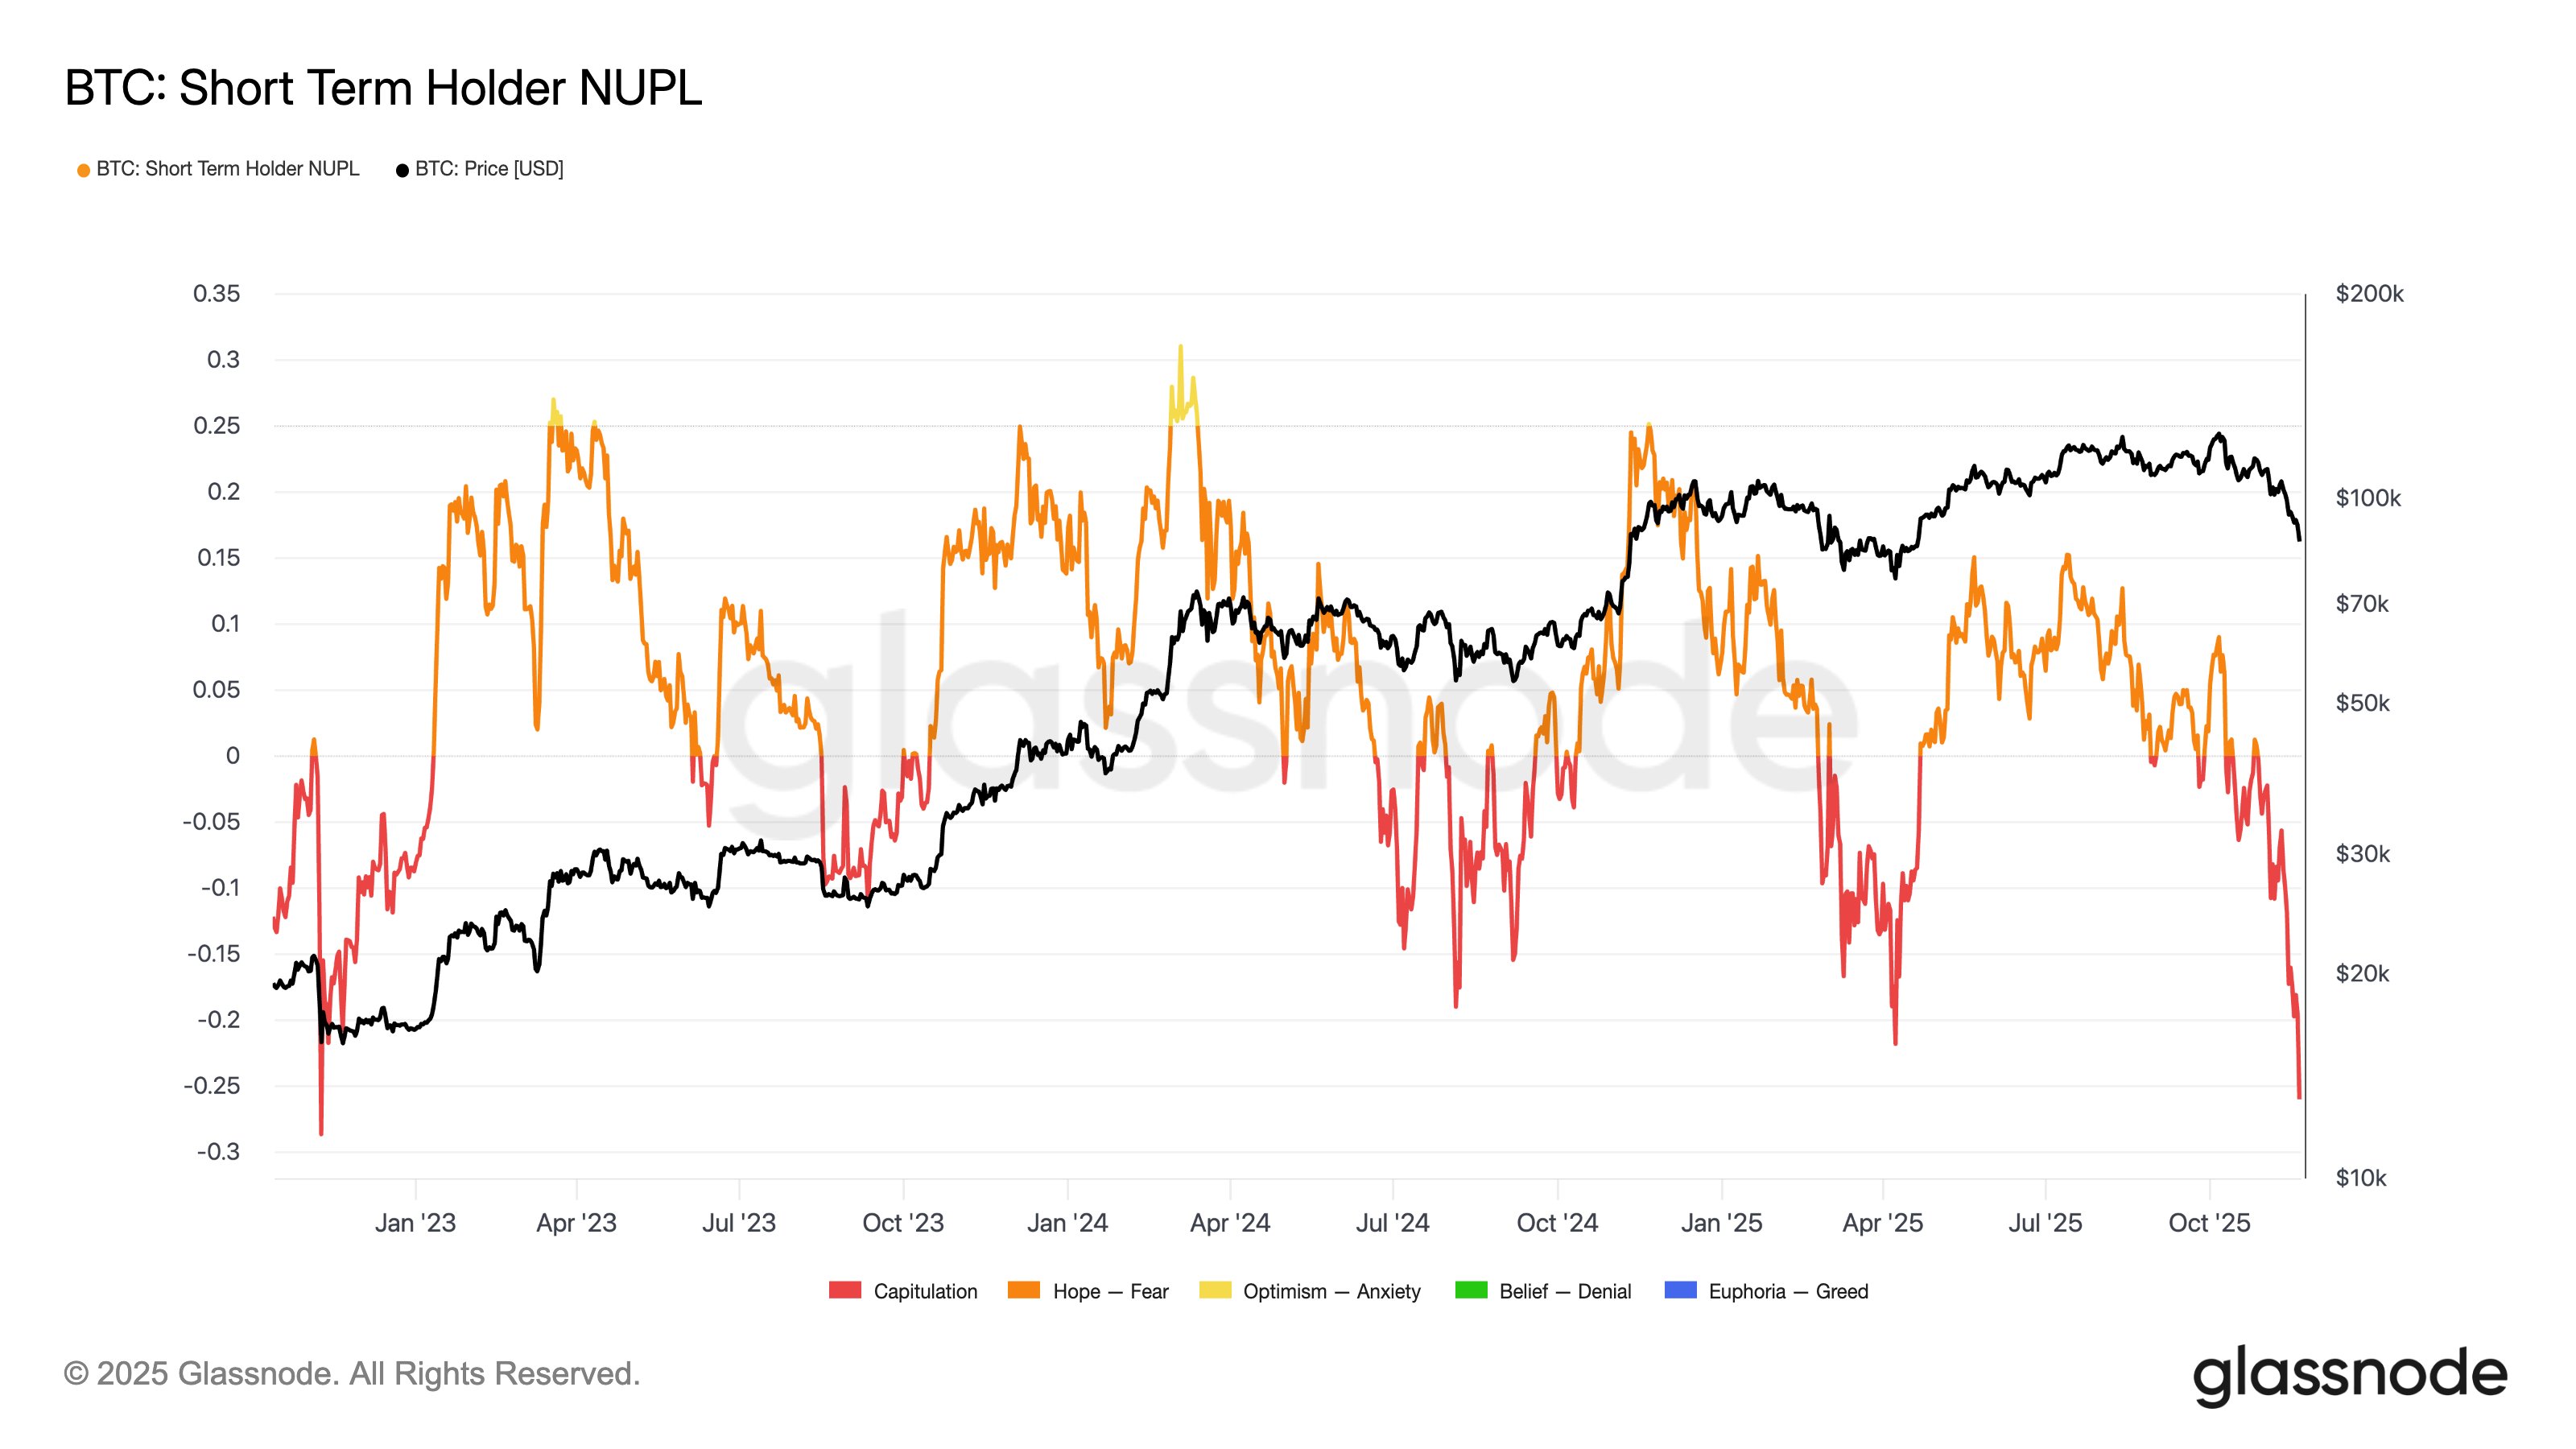2576x1449 pixels.
Task: Toggle the Capitulation legend label
Action: (925, 1291)
